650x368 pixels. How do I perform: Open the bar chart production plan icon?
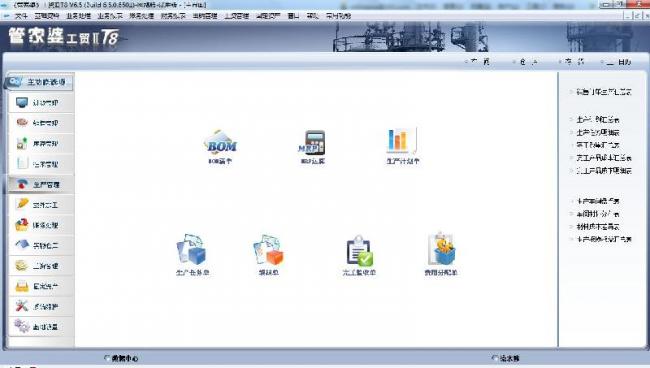(402, 146)
